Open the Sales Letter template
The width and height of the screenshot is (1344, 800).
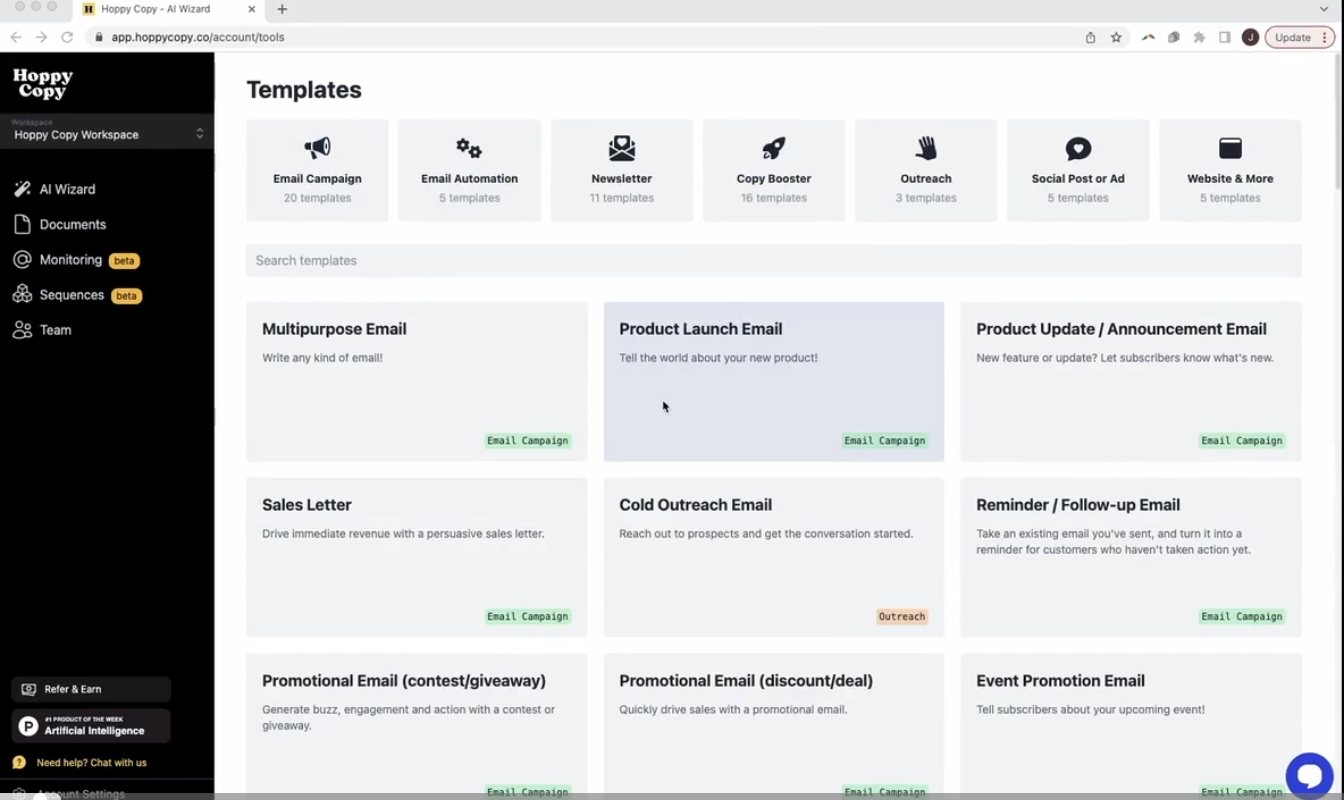pos(417,557)
